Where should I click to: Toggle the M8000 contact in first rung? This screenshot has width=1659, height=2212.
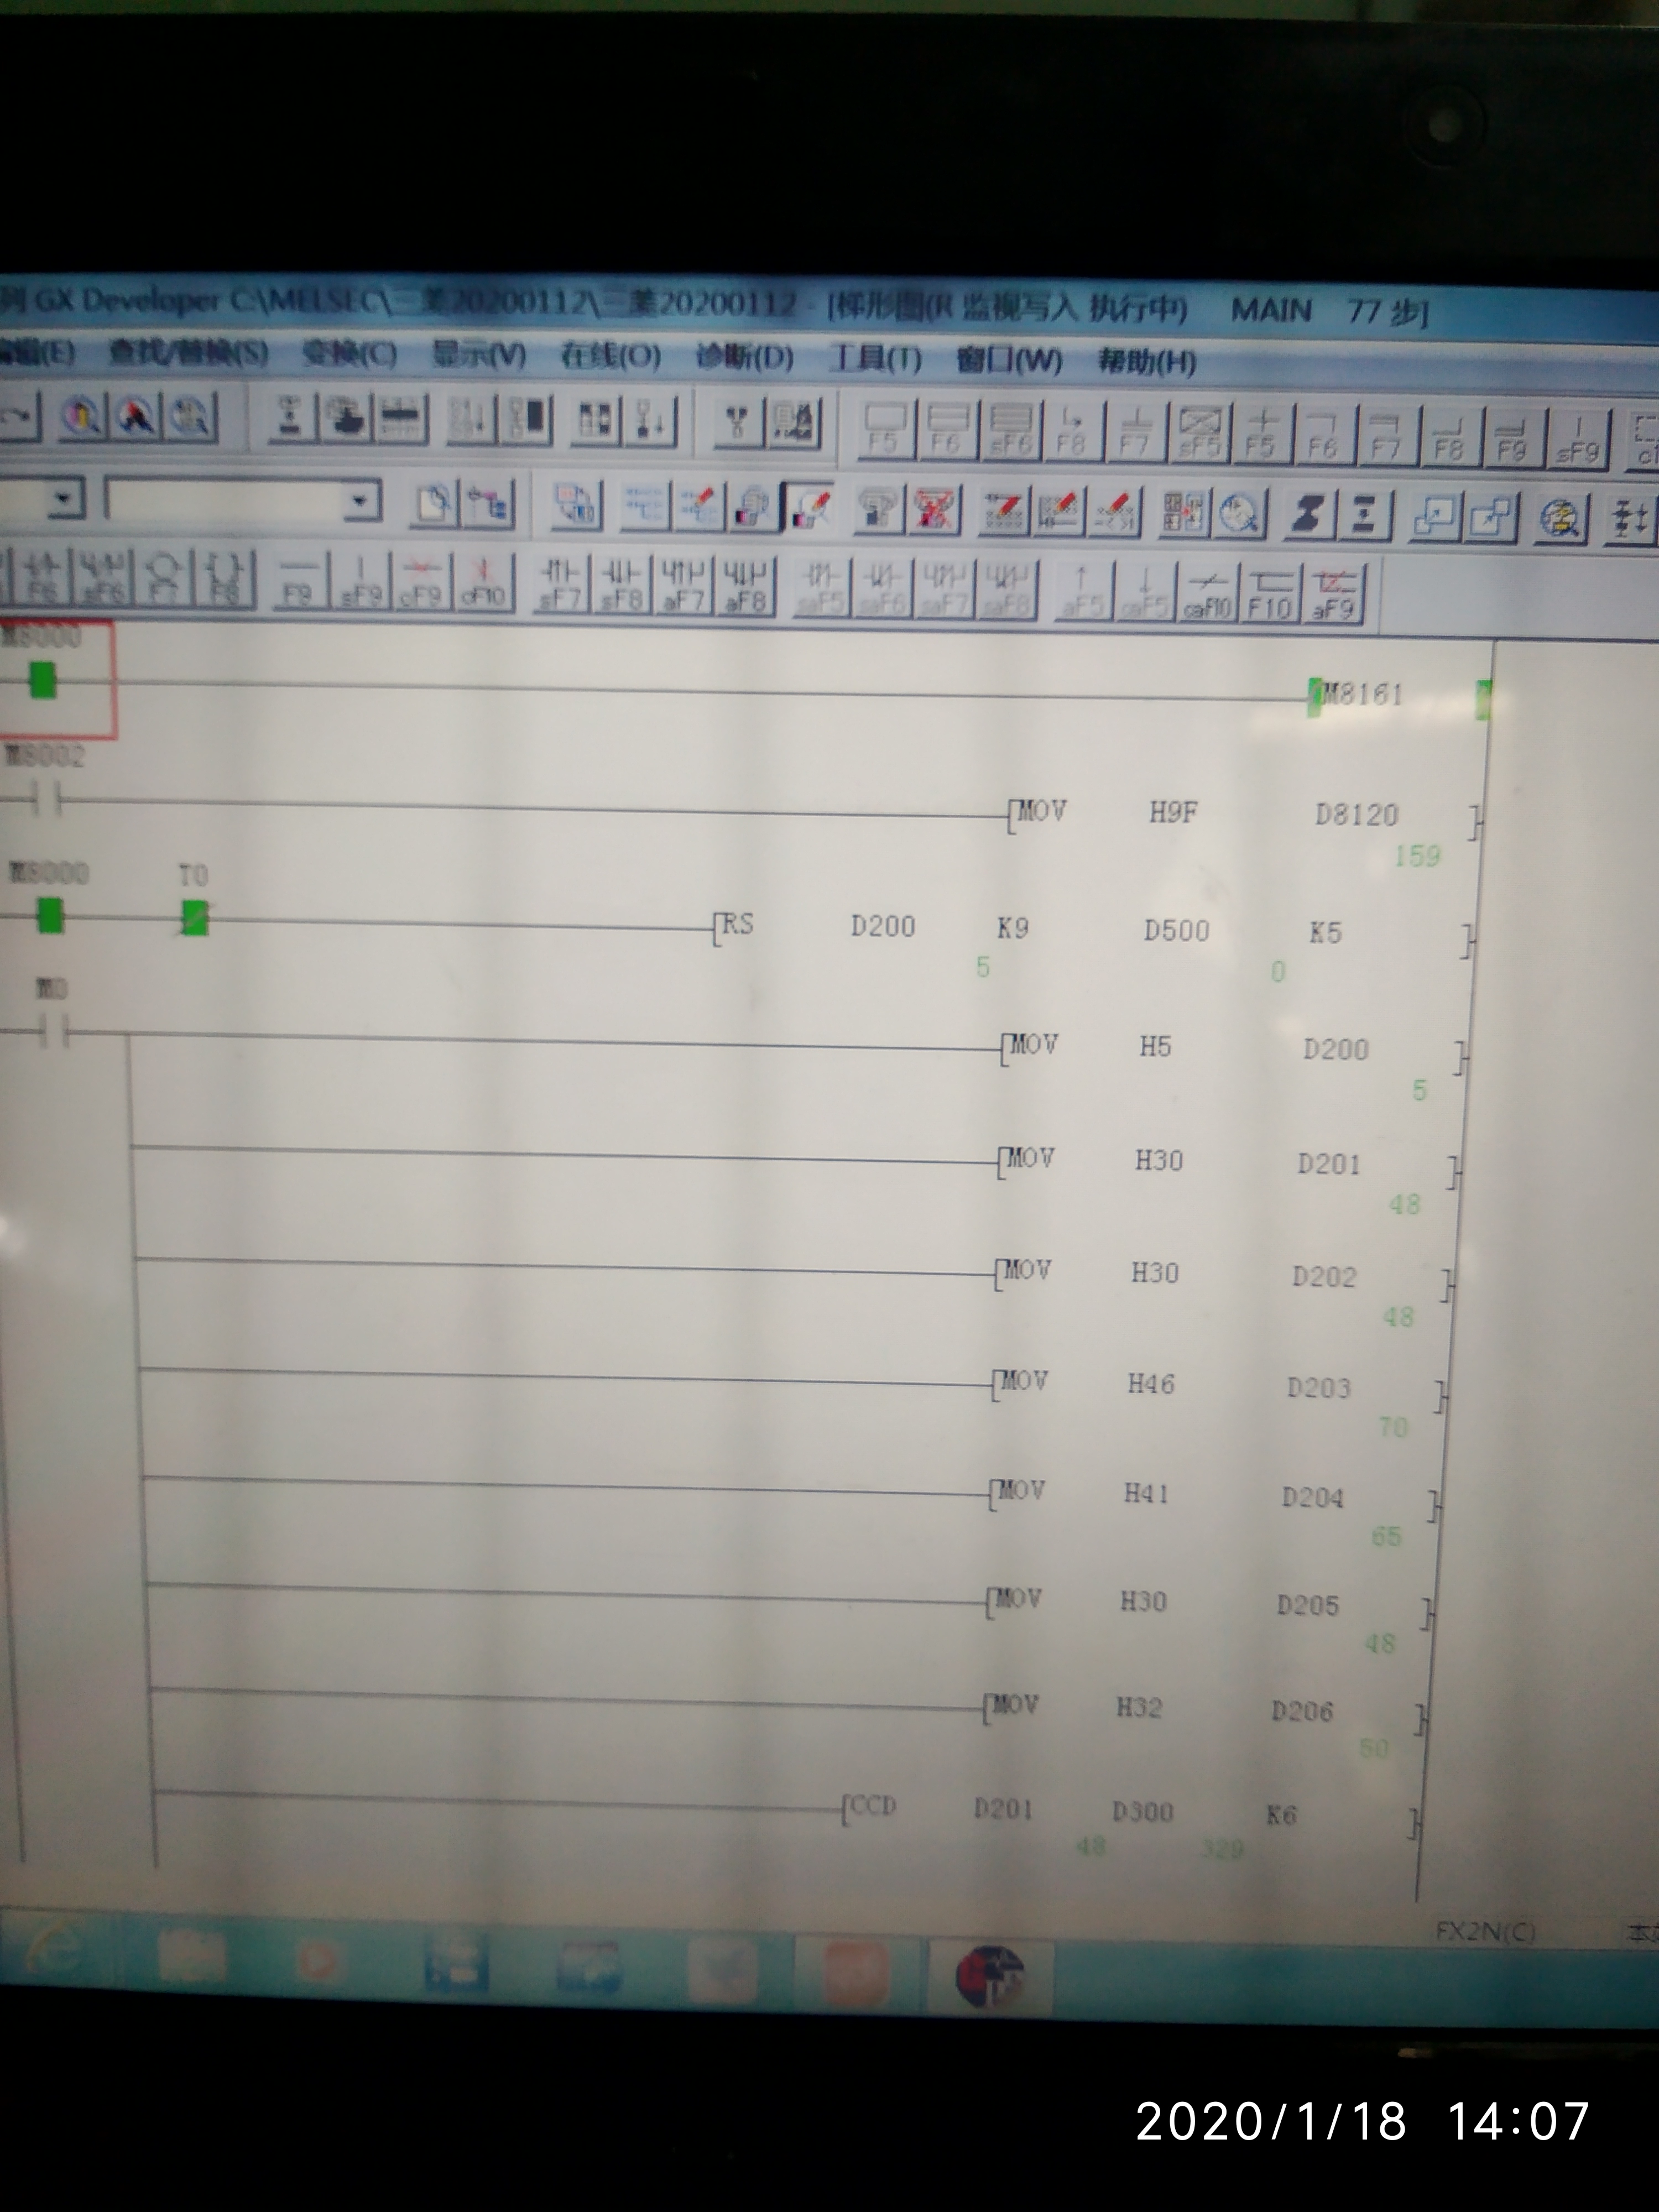click(43, 681)
